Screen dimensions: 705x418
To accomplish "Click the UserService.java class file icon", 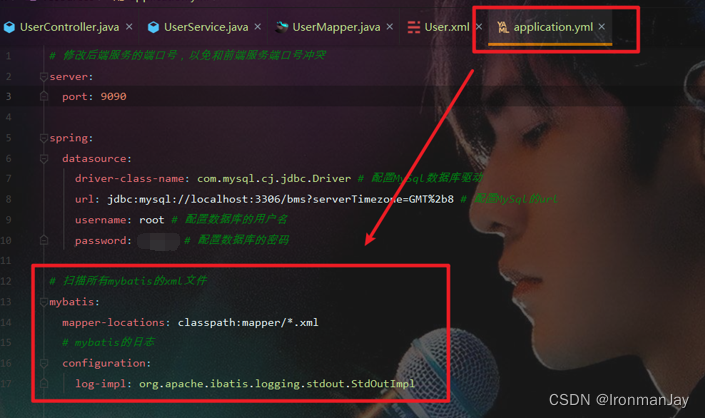I will pos(153,27).
